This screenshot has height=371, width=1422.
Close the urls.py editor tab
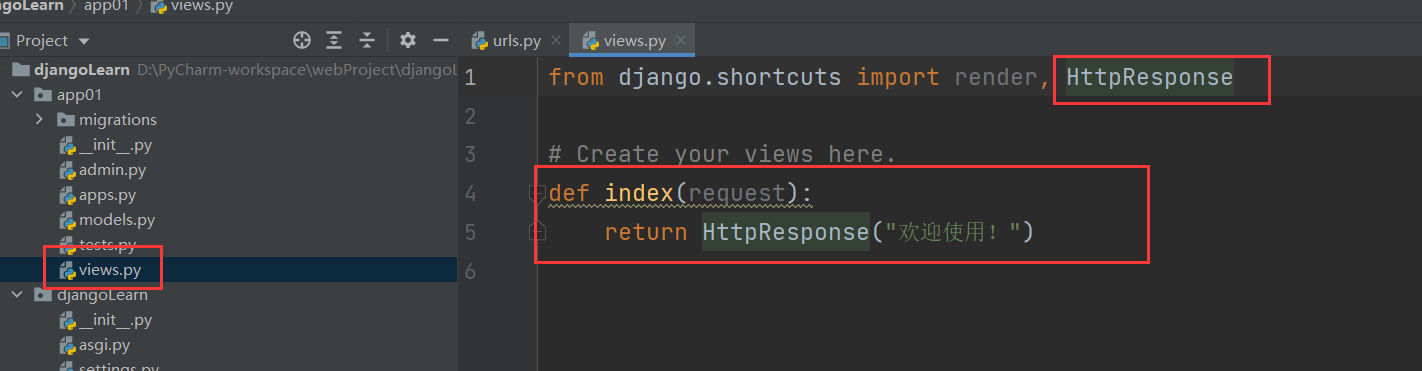[x=556, y=41]
